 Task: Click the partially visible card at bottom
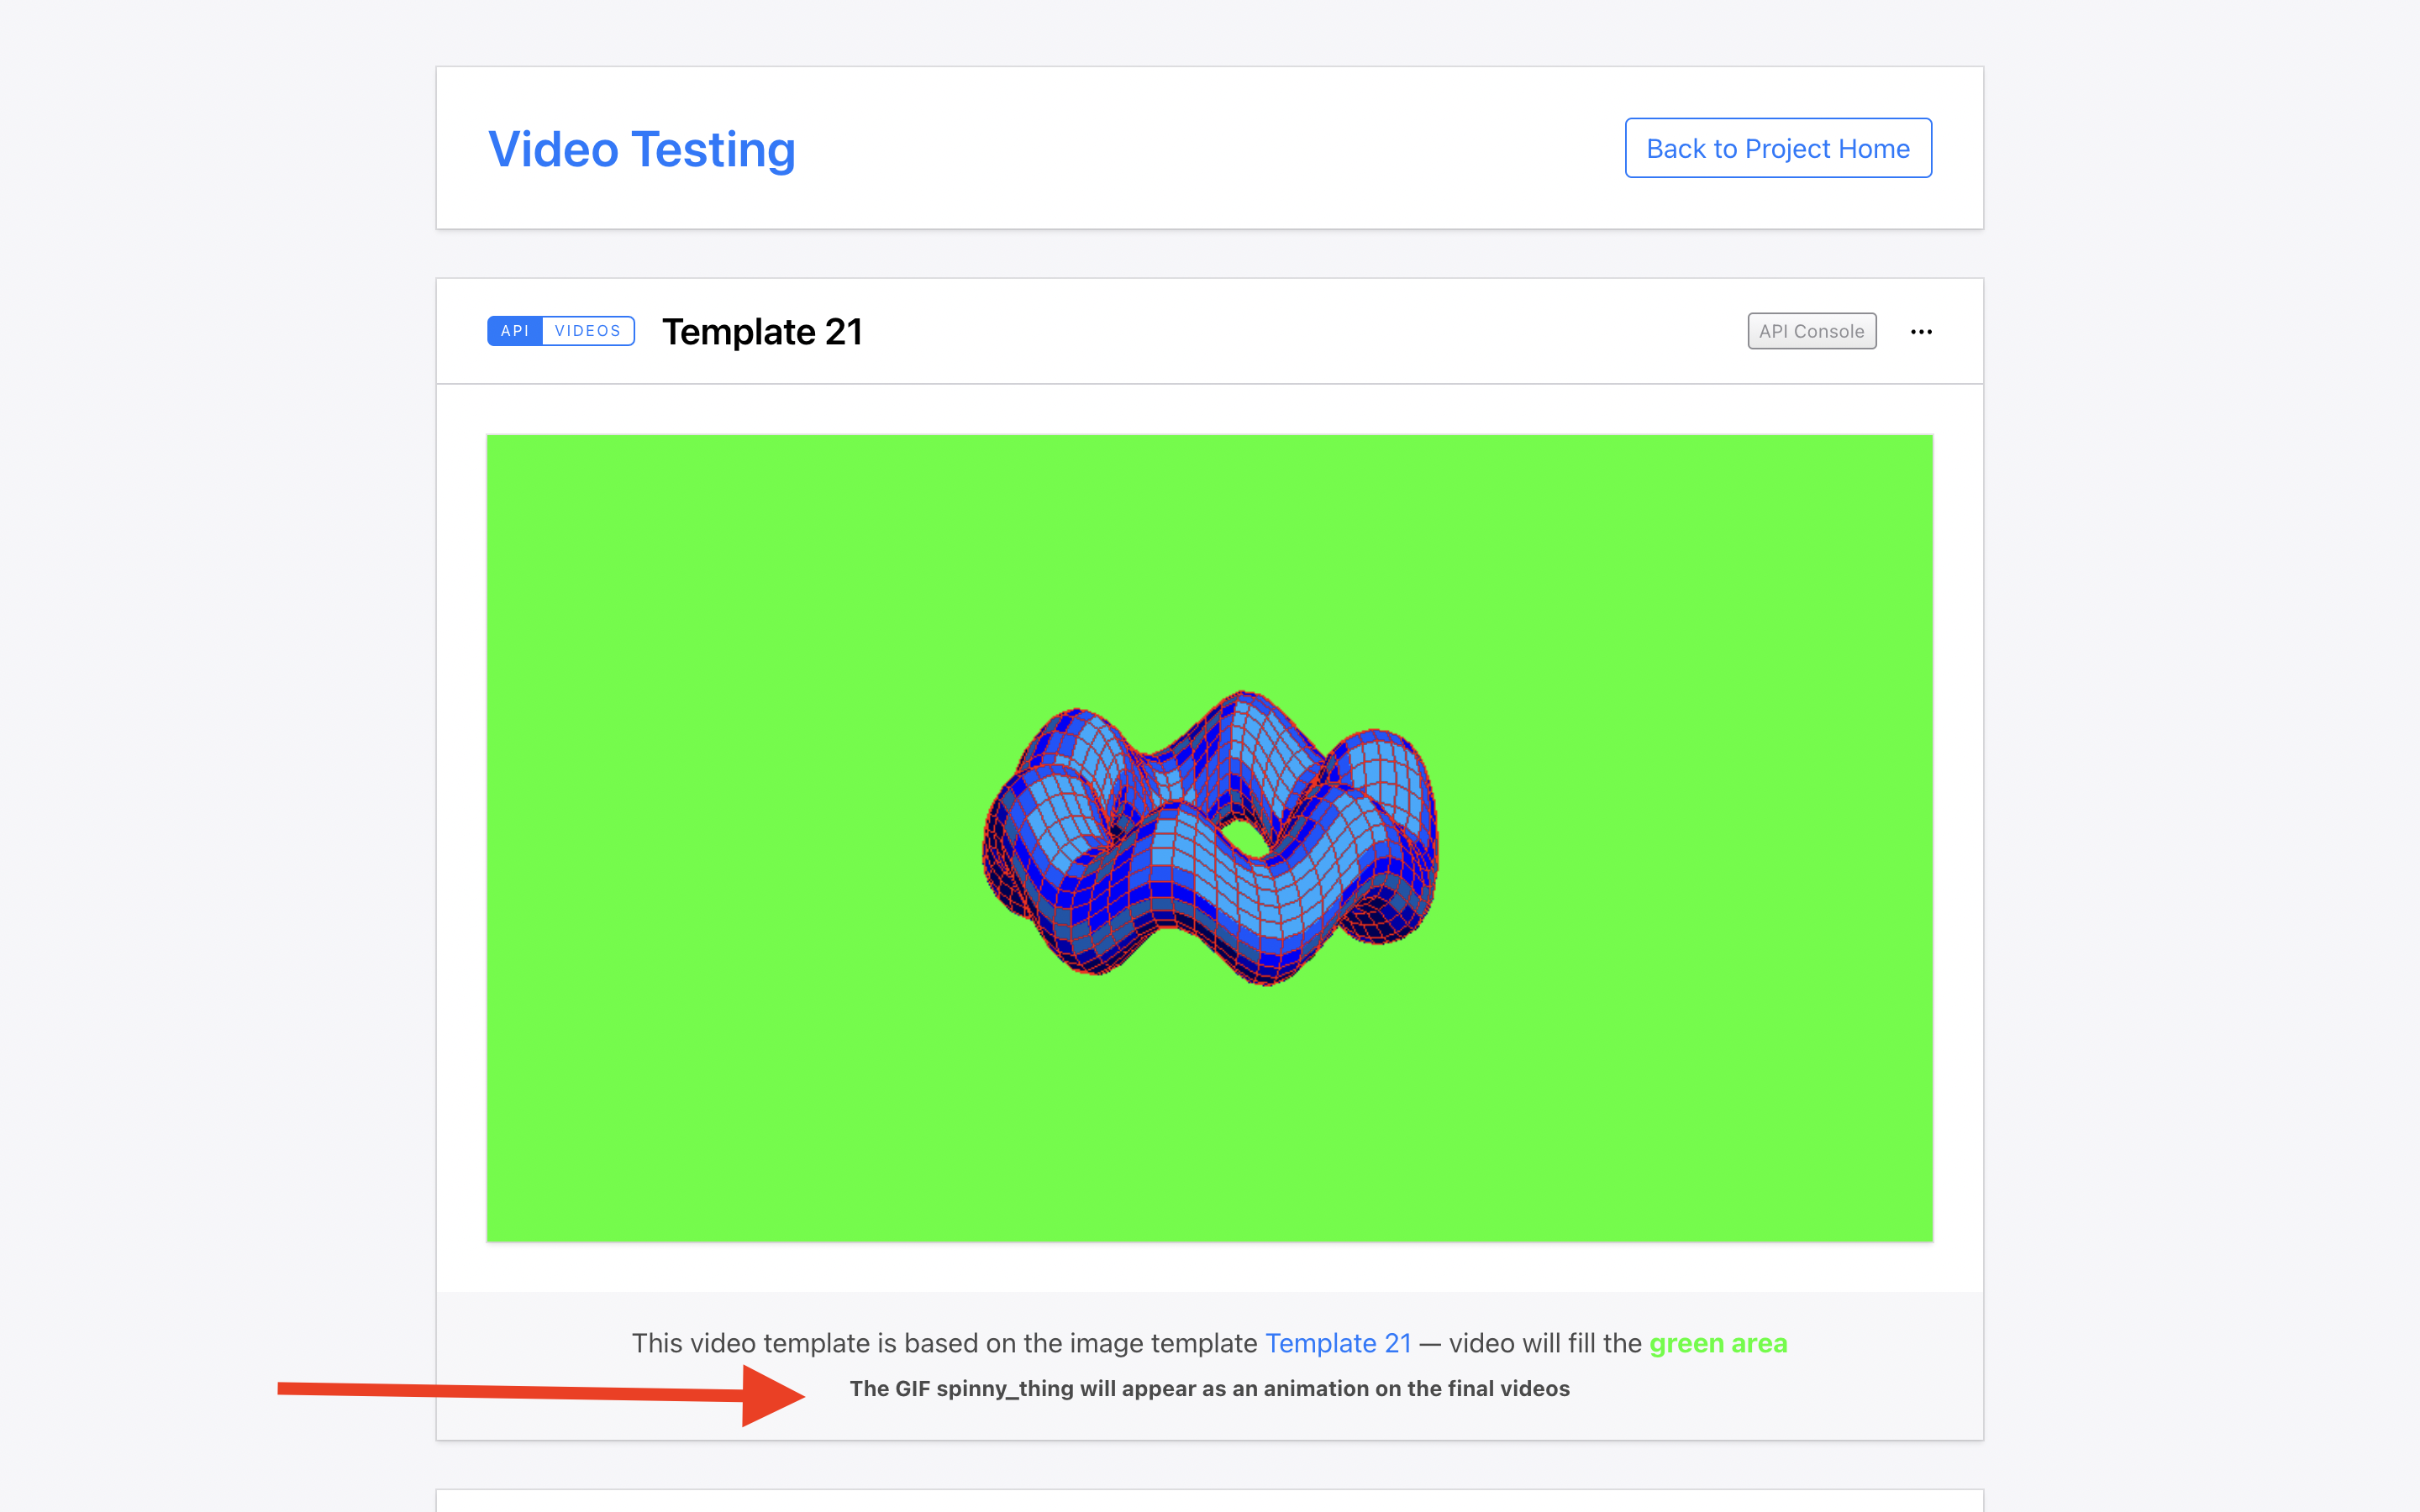click(1209, 1501)
